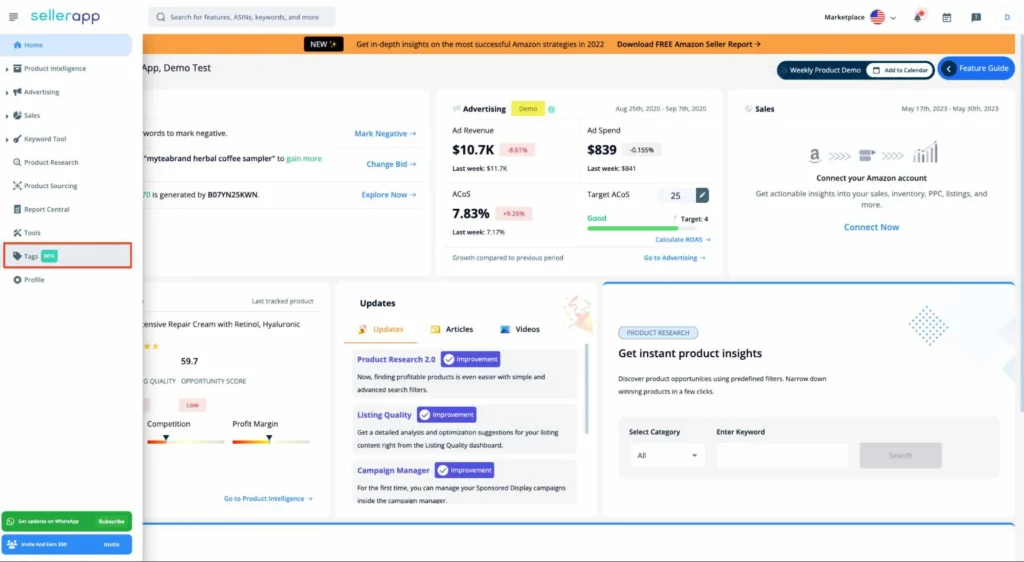Screen dimensions: 1024x562
Task: Open the notifications bell icon
Action: coord(918,17)
